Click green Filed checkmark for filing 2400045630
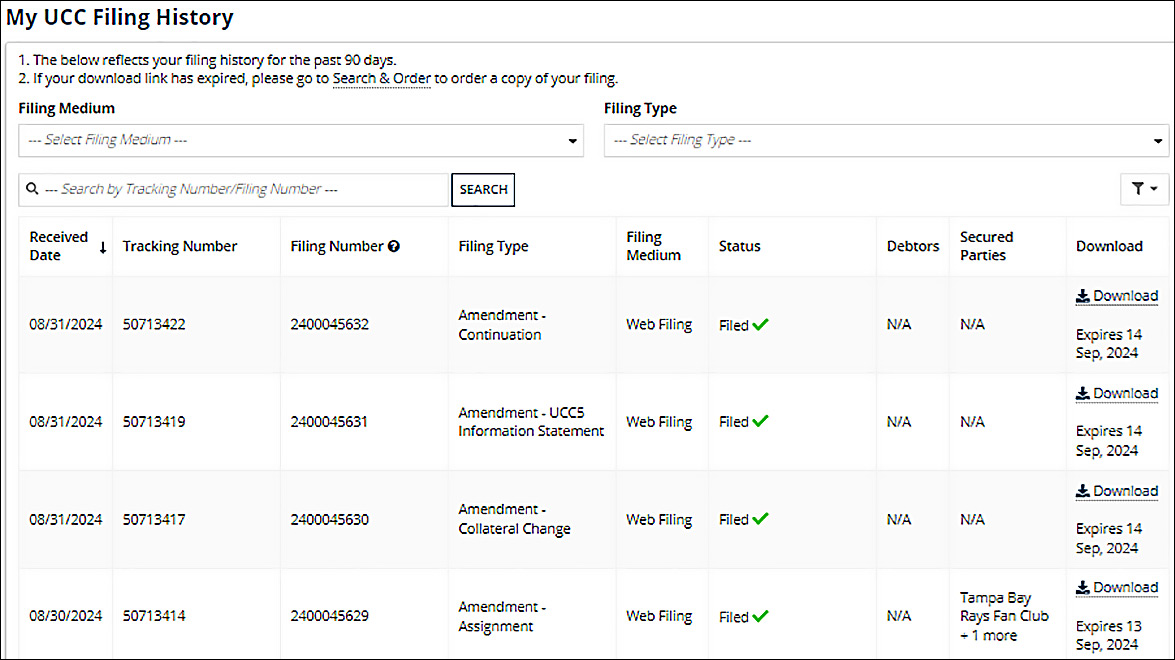Viewport: 1175px width, 660px height. click(x=761, y=519)
